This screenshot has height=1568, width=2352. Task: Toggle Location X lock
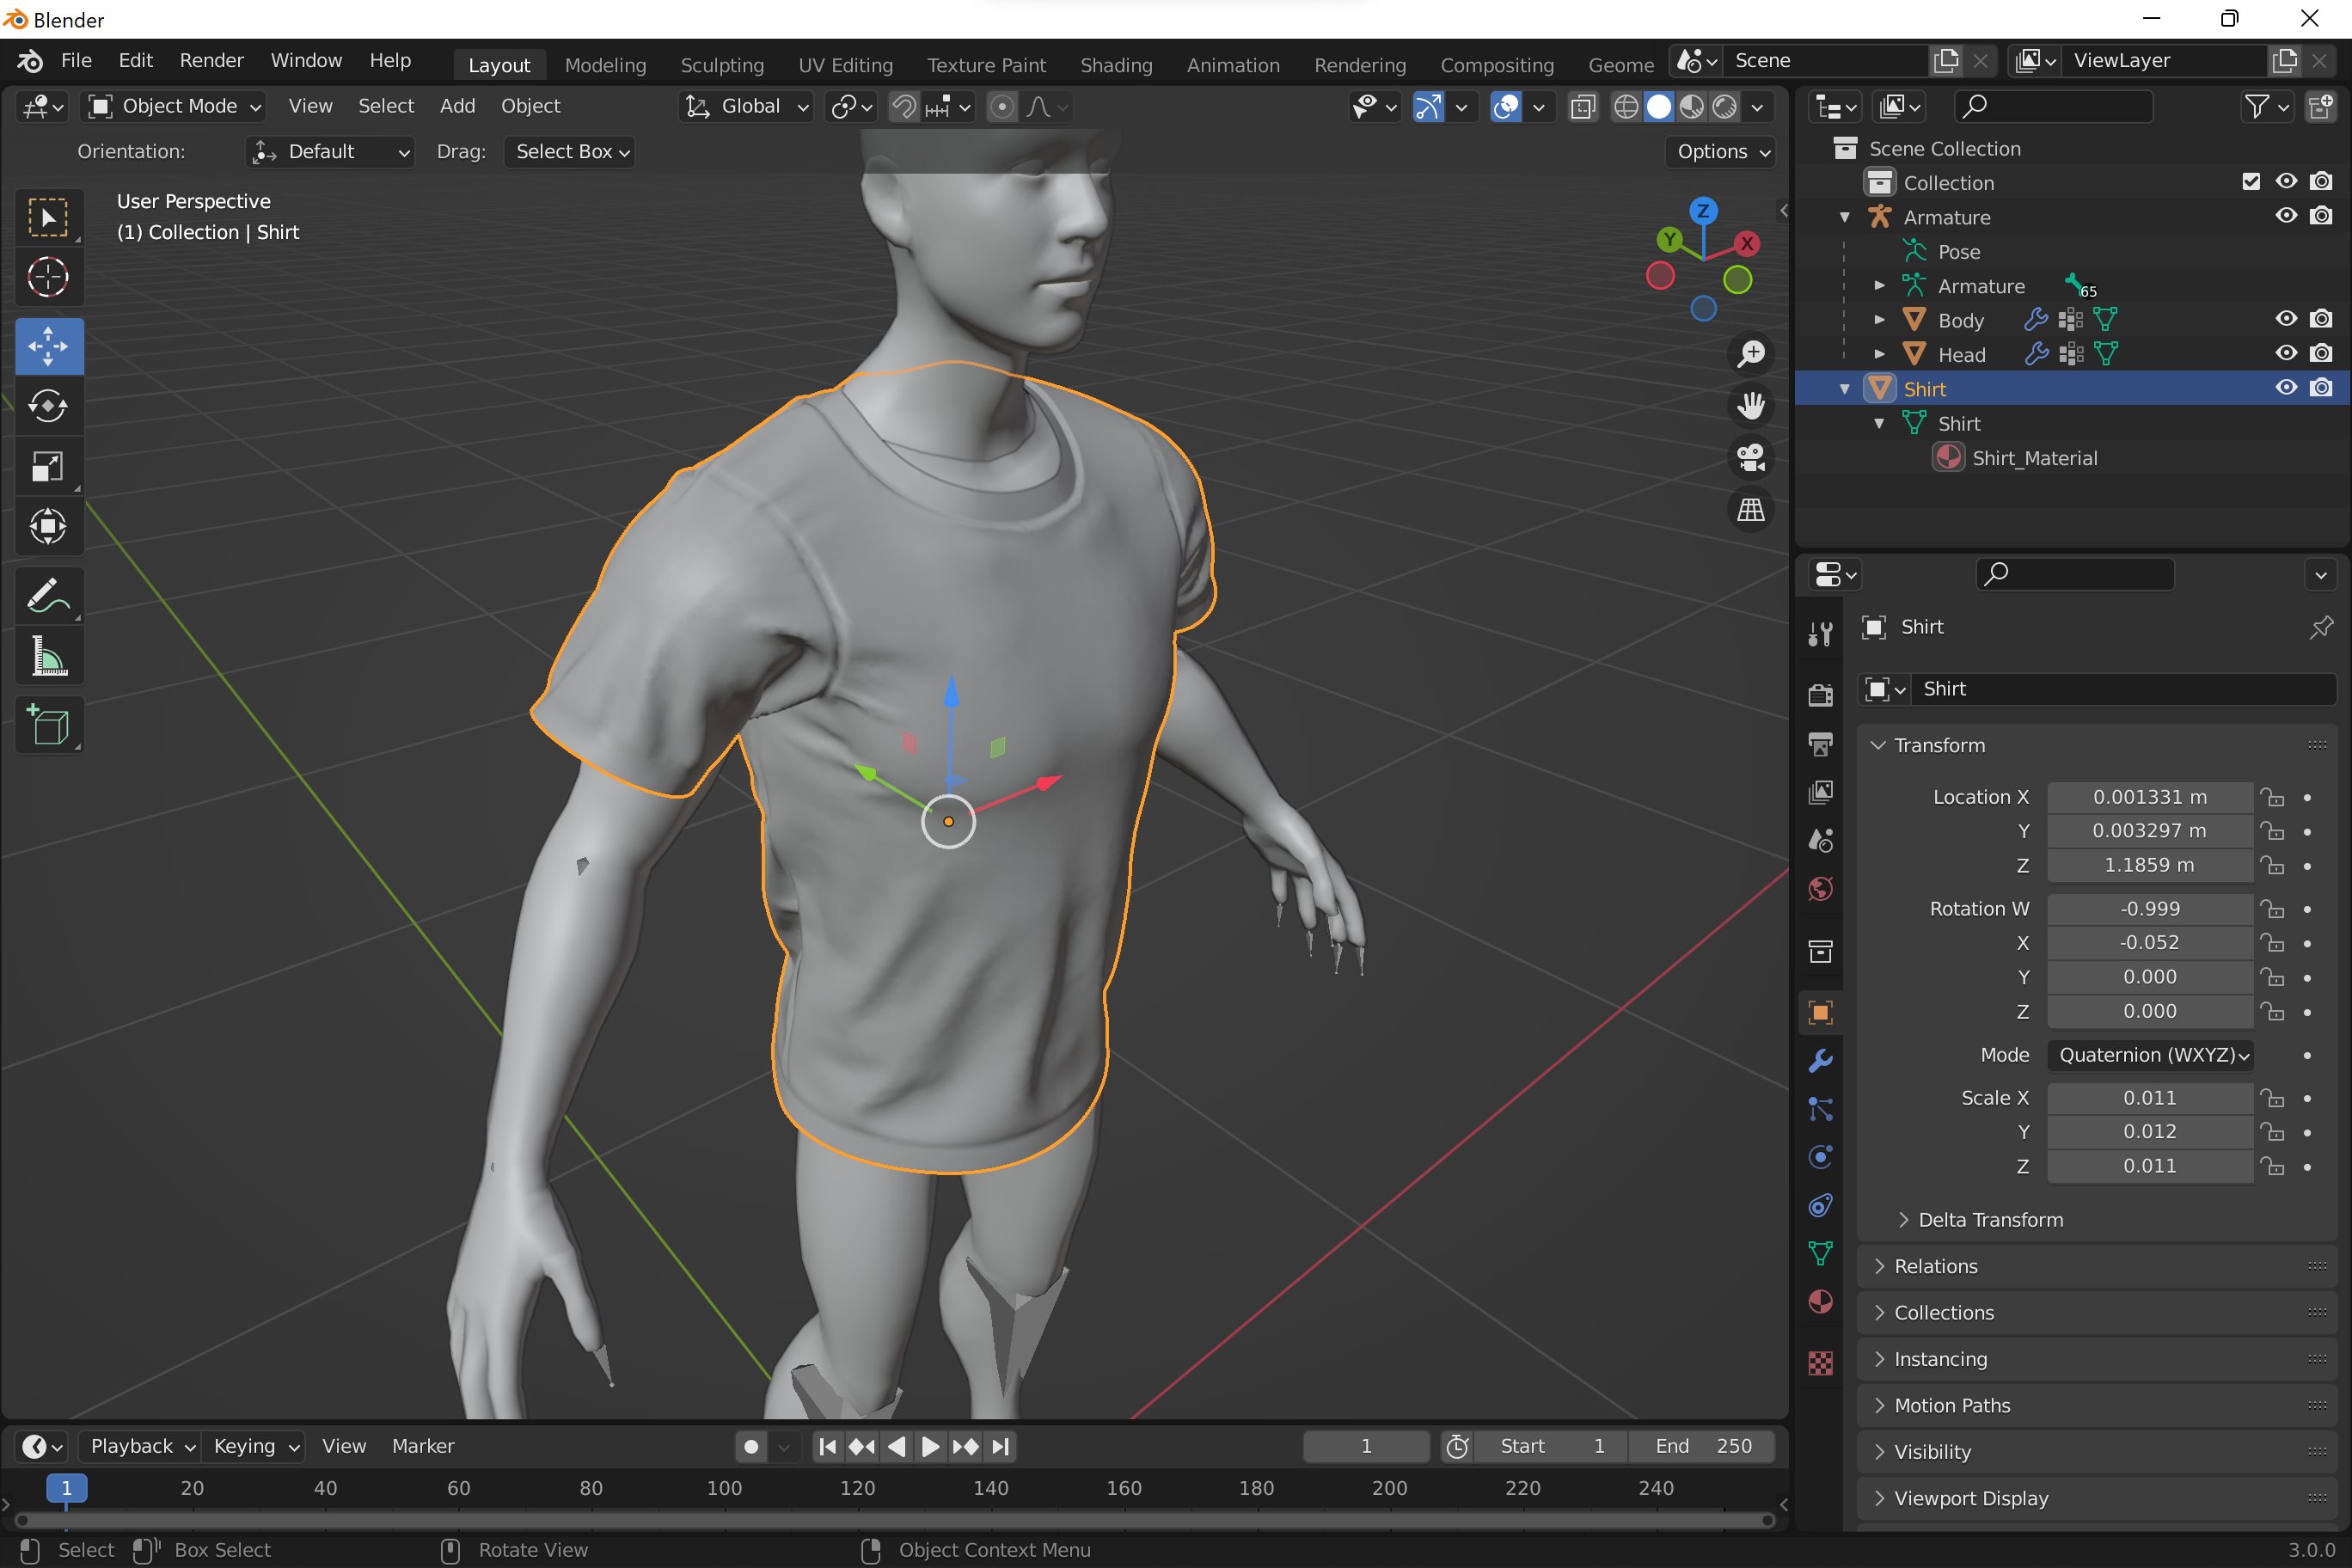tap(2272, 797)
